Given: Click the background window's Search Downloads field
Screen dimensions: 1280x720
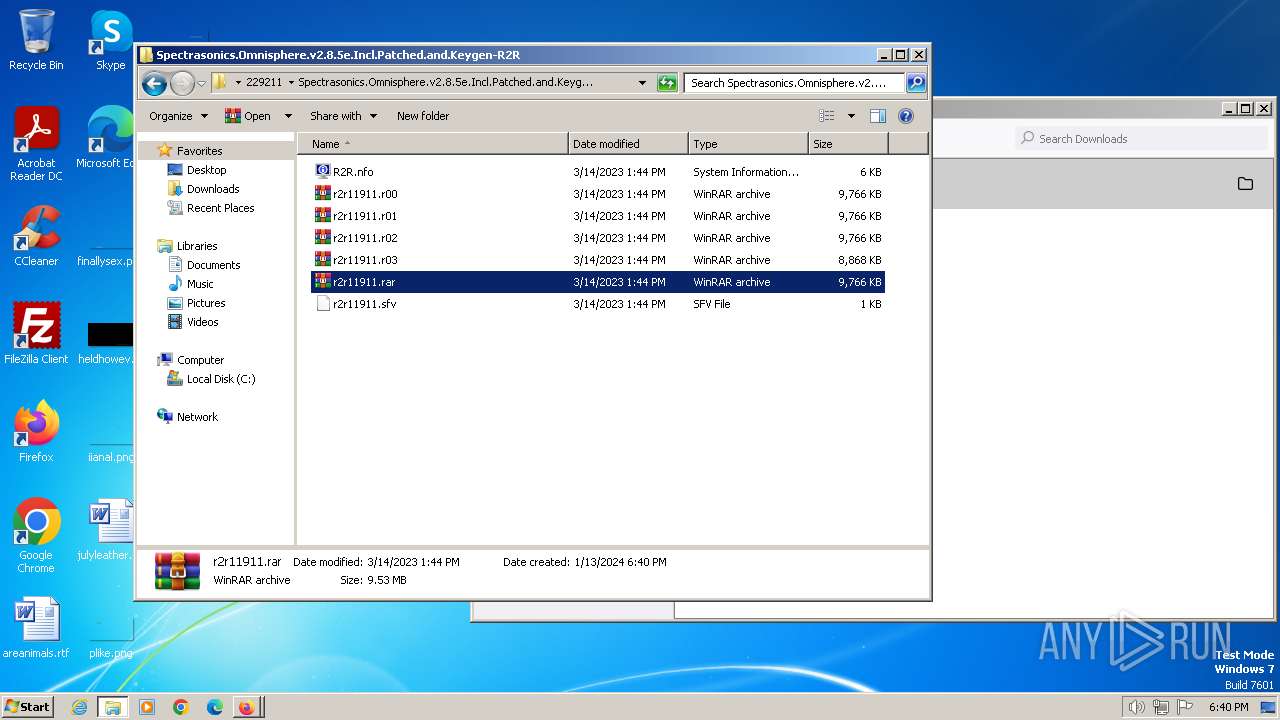Looking at the screenshot, I should [x=1142, y=139].
